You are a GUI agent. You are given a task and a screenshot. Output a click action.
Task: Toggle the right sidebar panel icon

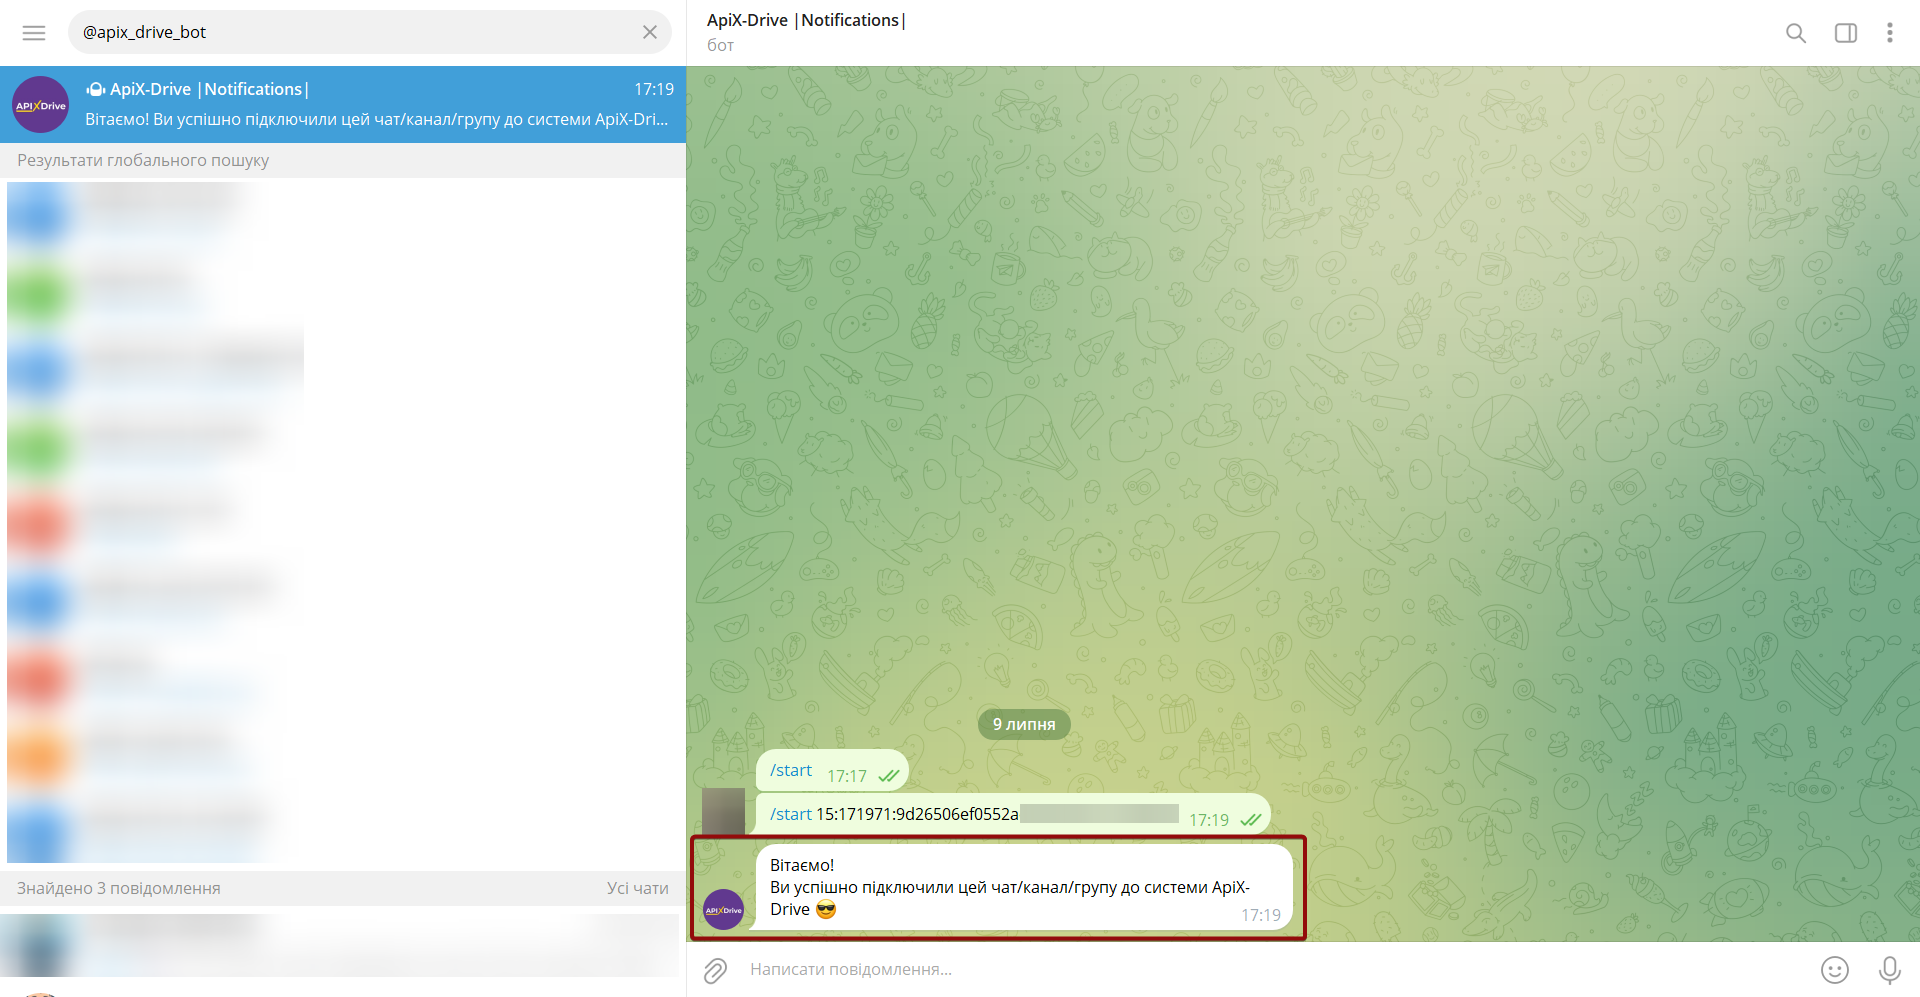1846,33
